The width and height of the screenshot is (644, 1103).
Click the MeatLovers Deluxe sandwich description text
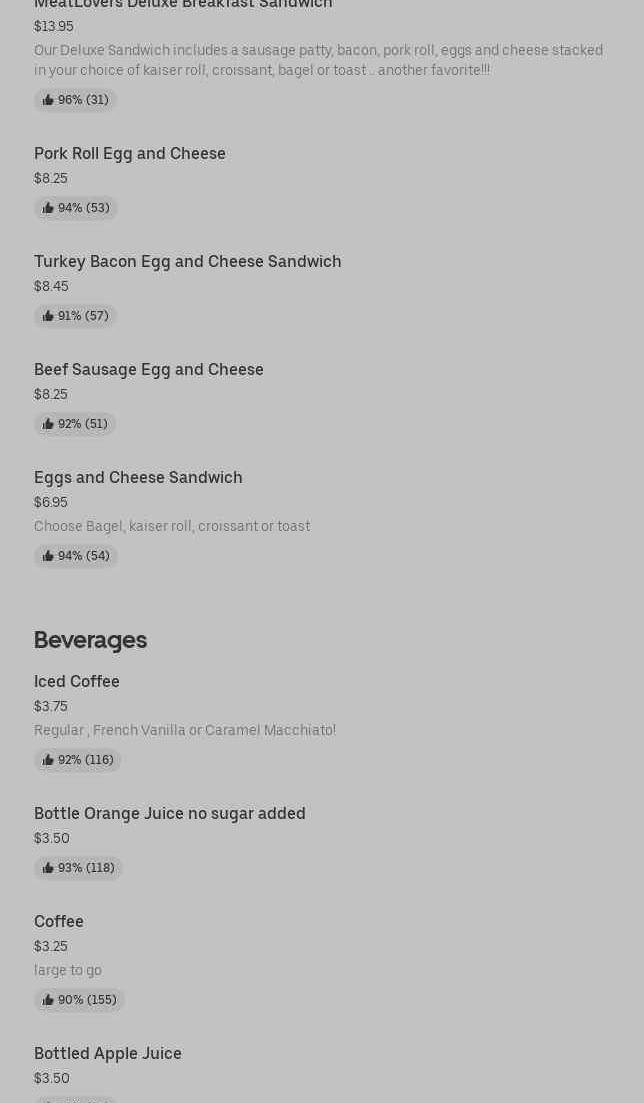pyautogui.click(x=318, y=60)
